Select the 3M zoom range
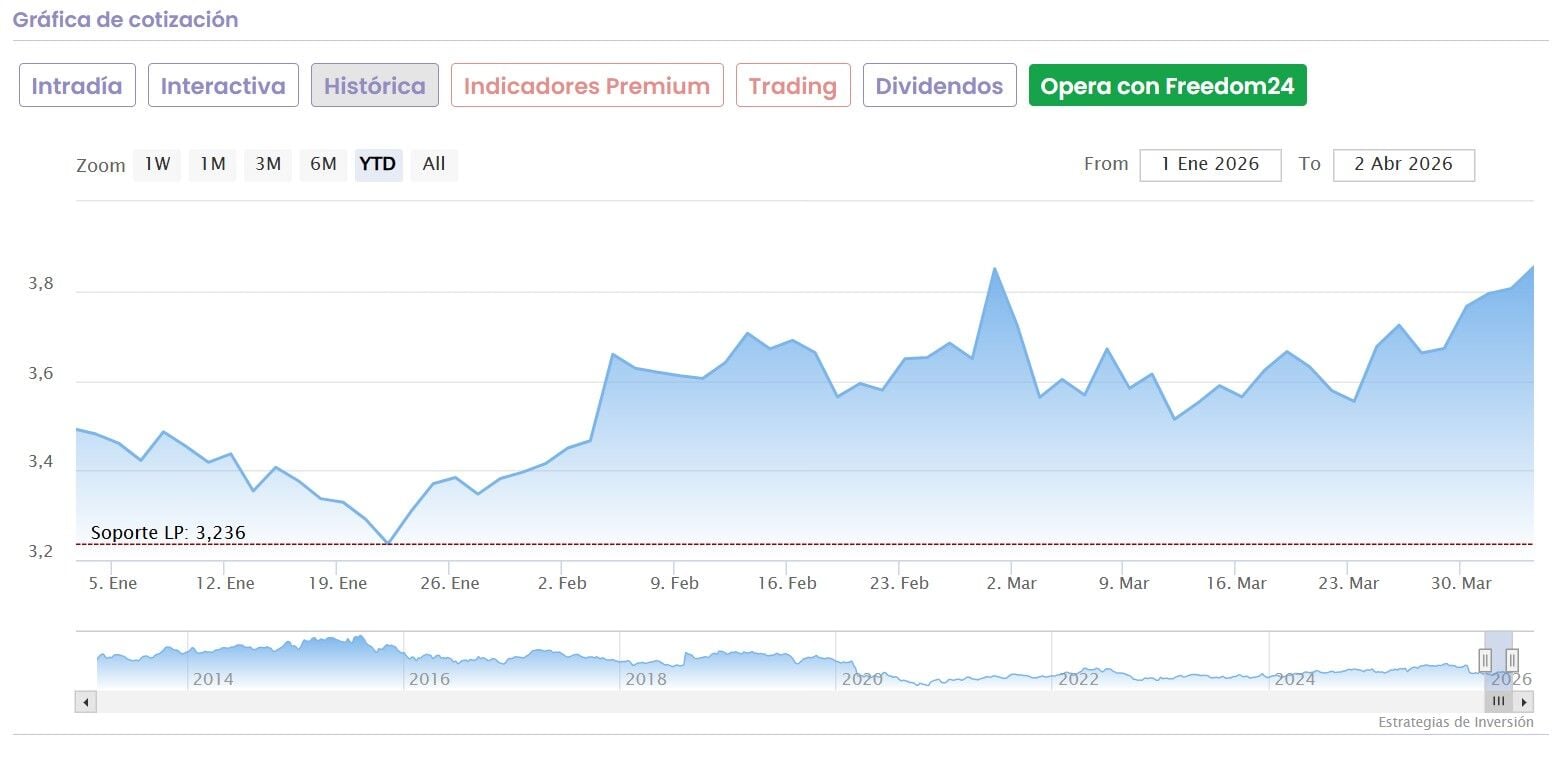This screenshot has width=1559, height=760. pos(267,164)
